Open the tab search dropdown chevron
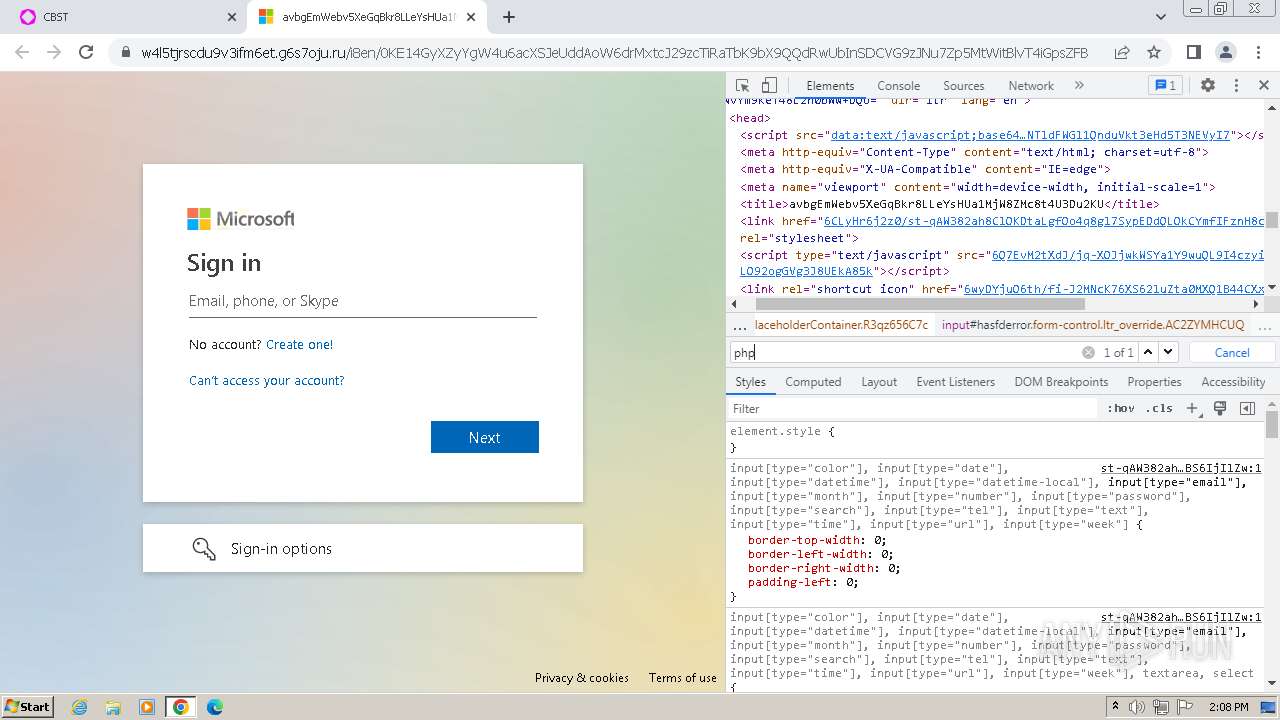The image size is (1280, 720). click(1161, 17)
